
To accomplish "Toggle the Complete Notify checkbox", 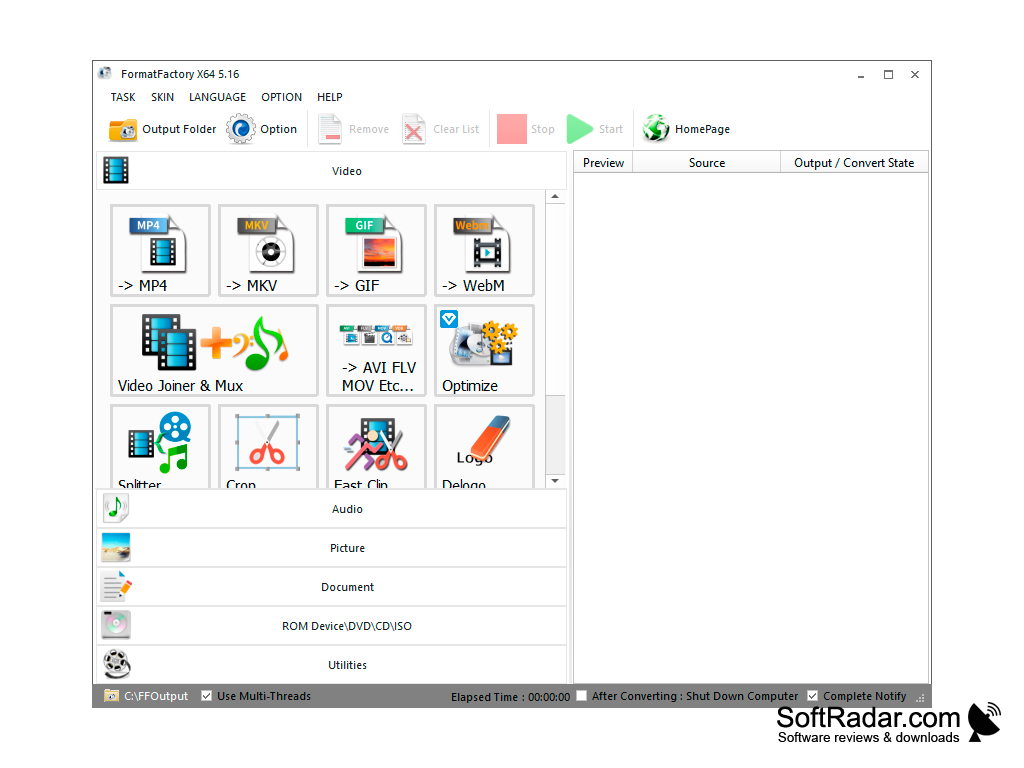I will coord(812,696).
